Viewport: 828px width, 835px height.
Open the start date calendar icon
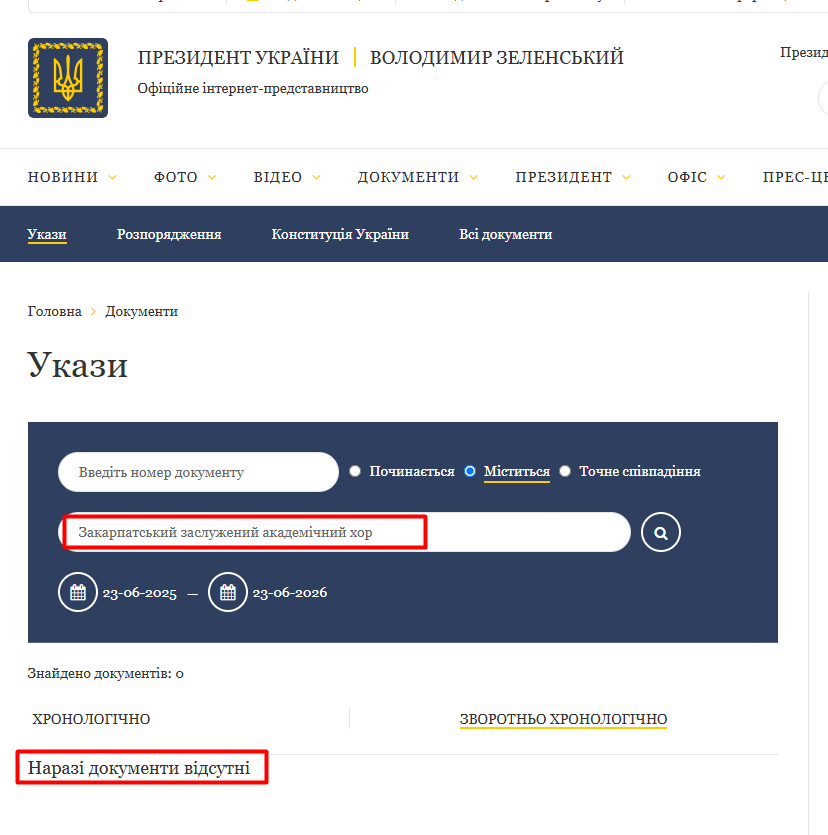tap(78, 592)
